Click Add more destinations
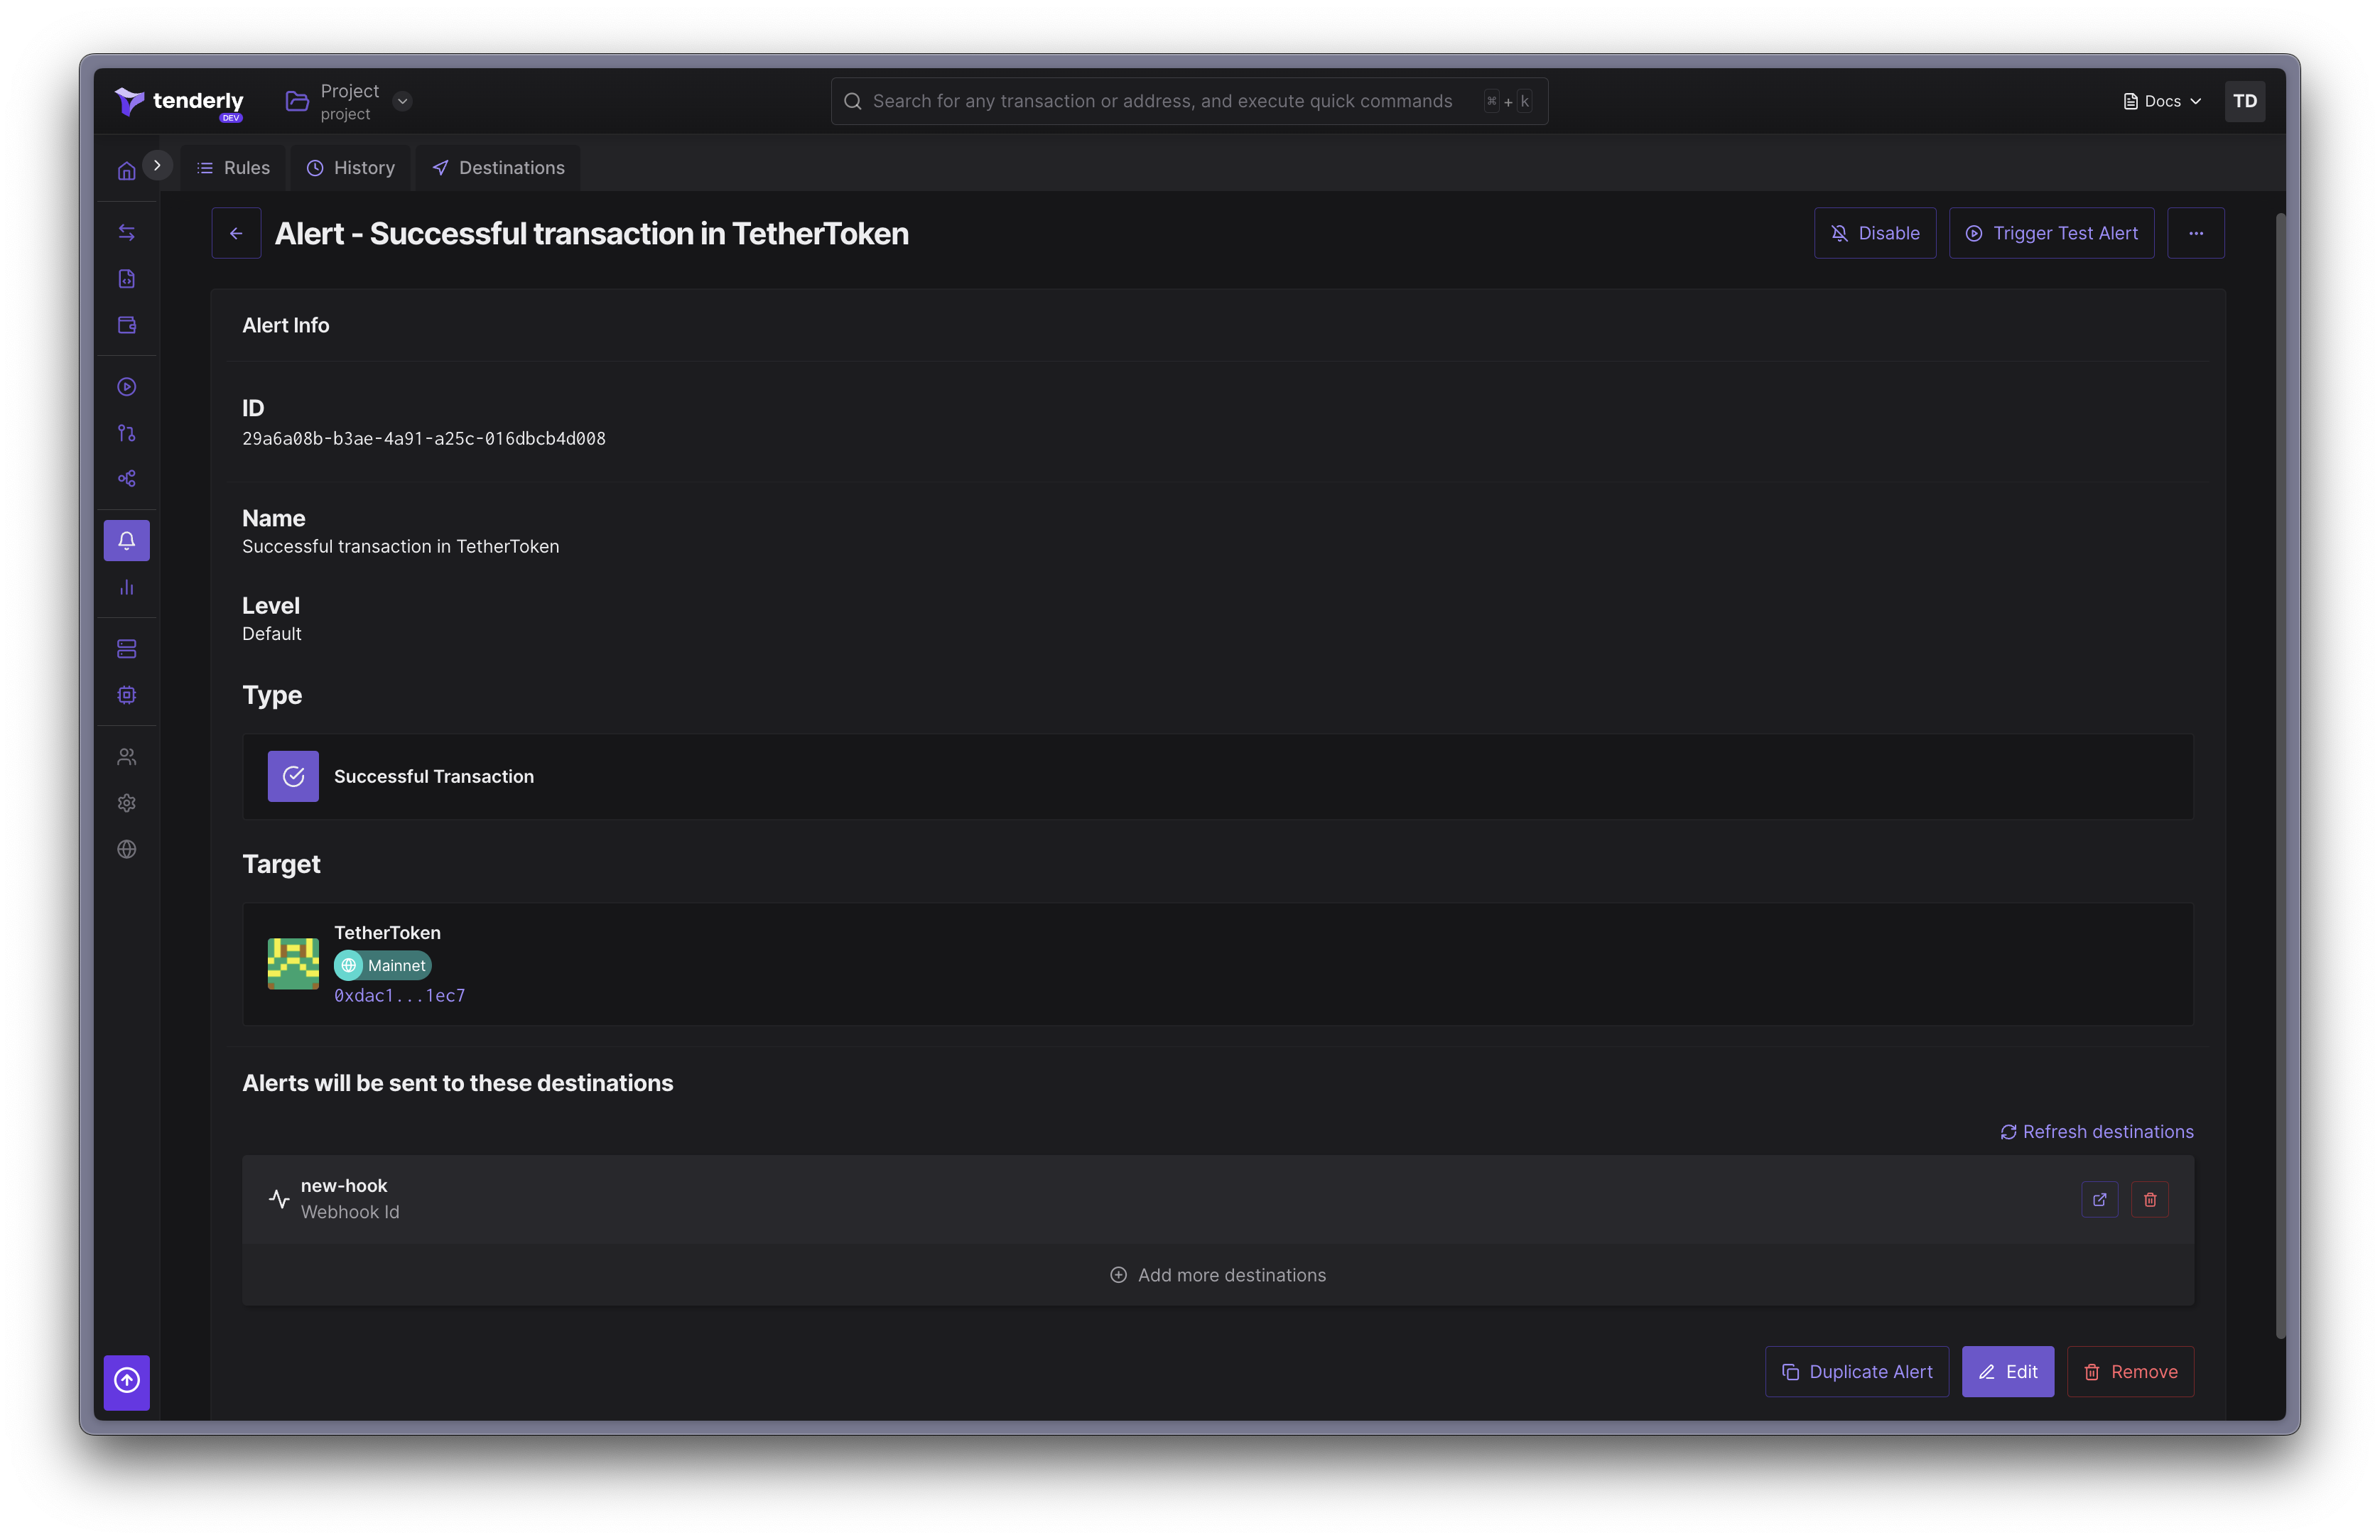The width and height of the screenshot is (2380, 1540). 1218,1275
